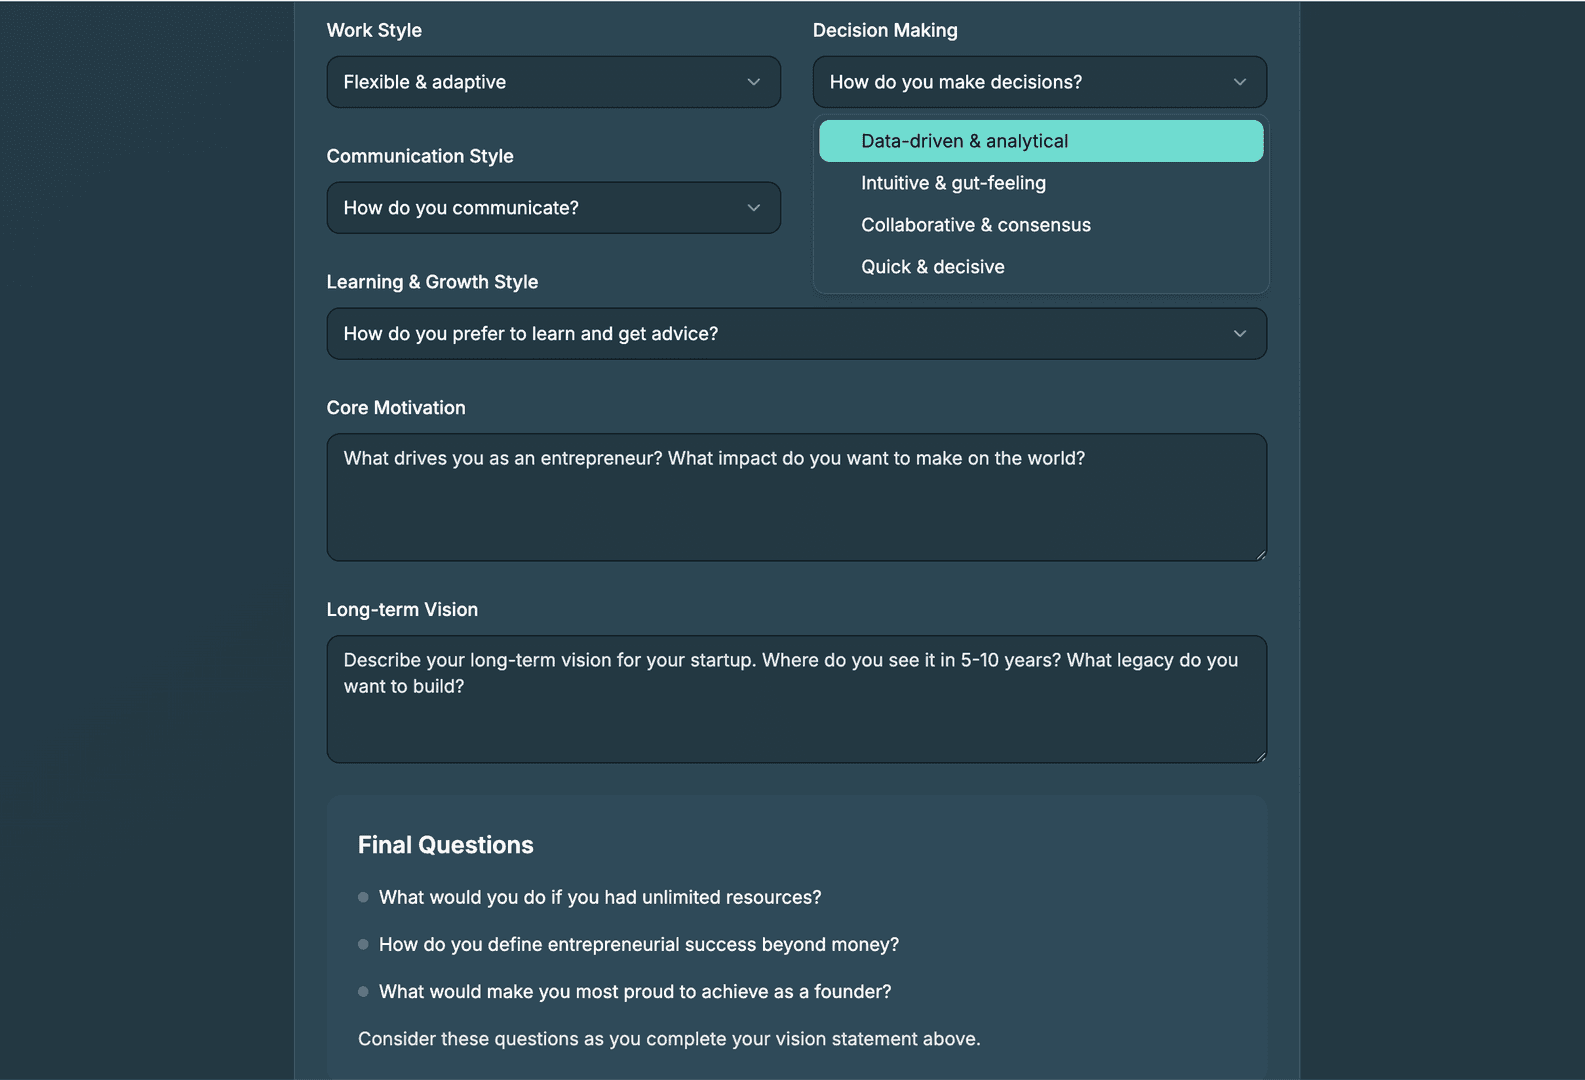This screenshot has width=1585, height=1080.
Task: Click chevron icon in Decision Making field
Action: [1240, 82]
